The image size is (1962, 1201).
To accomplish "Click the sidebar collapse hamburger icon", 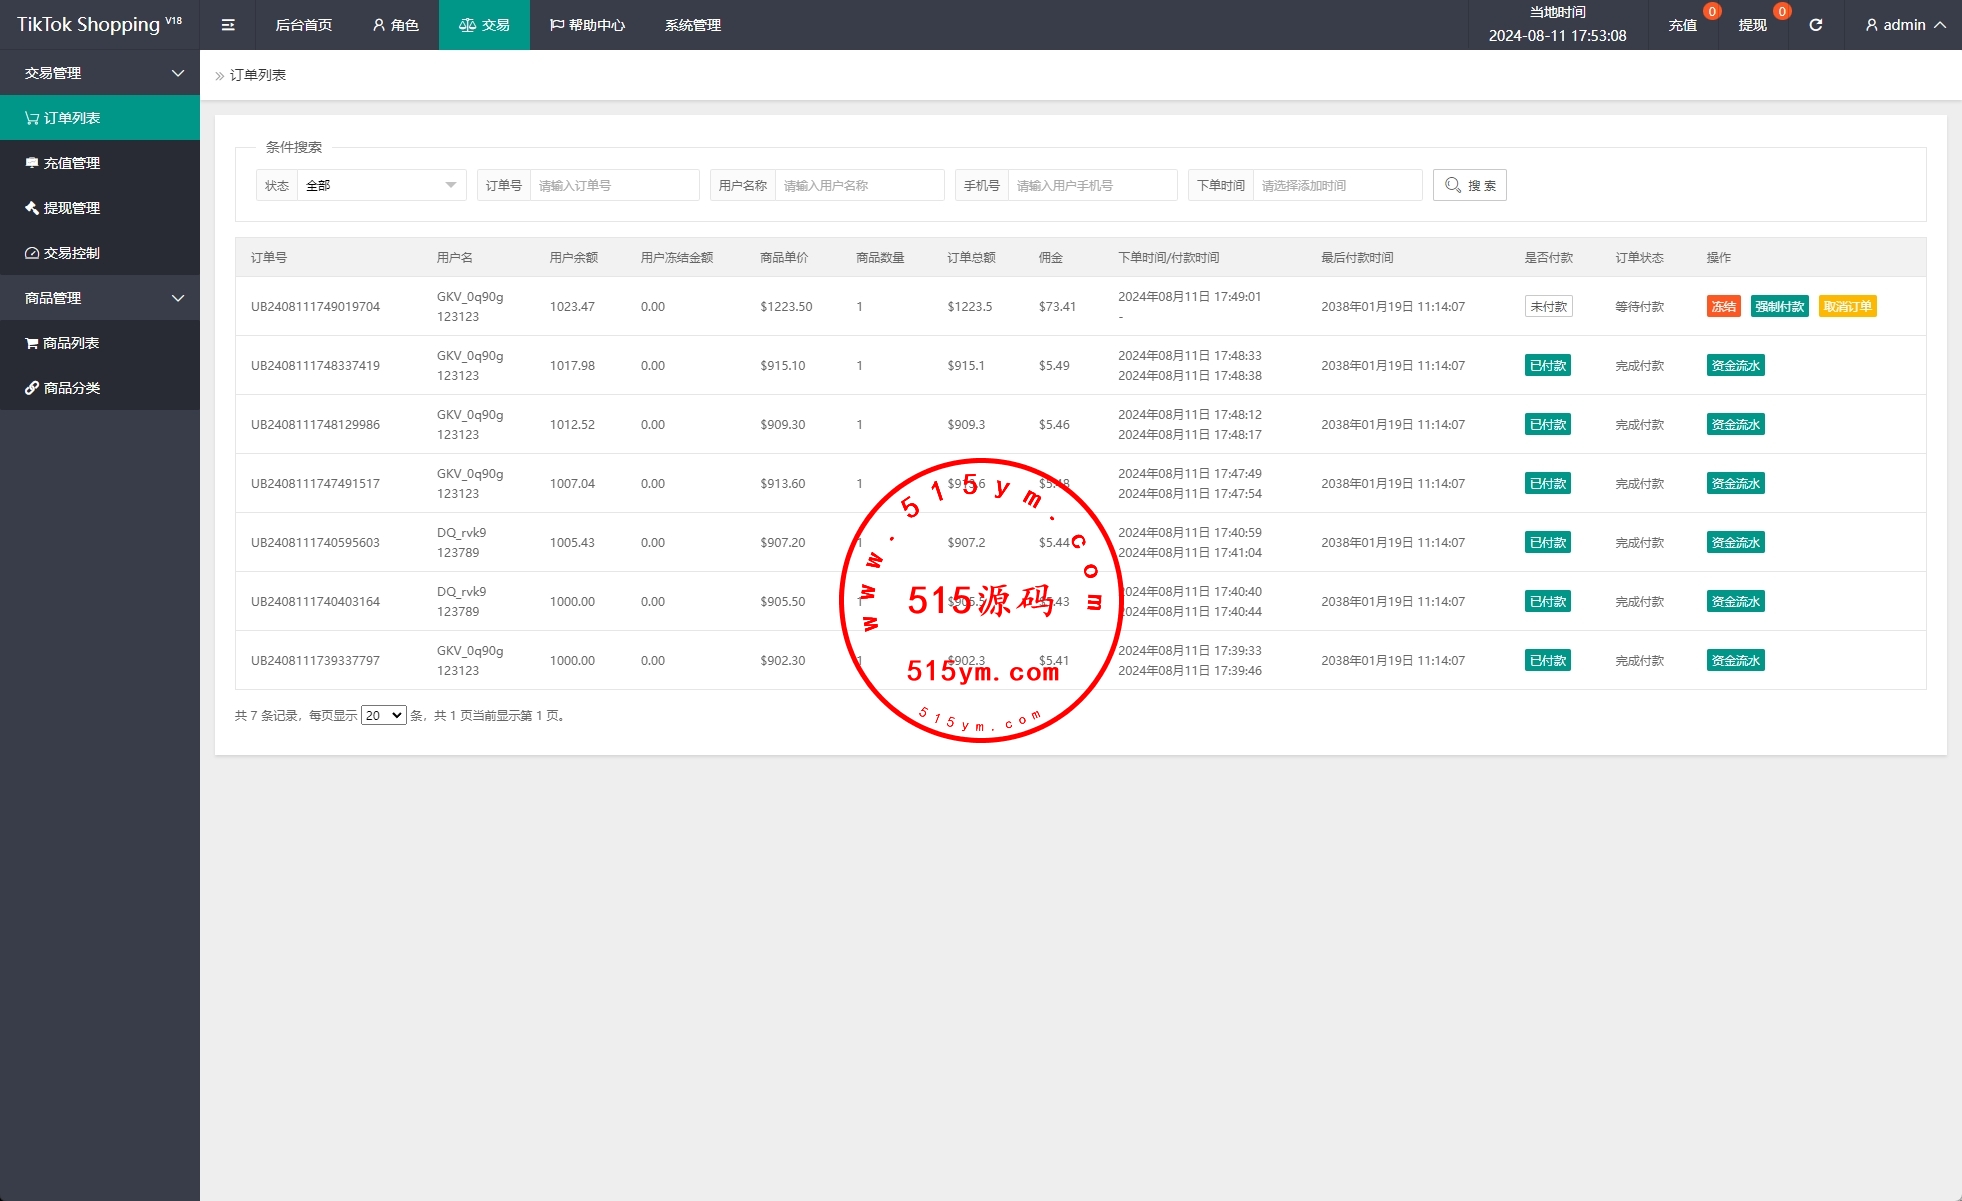I will point(228,25).
